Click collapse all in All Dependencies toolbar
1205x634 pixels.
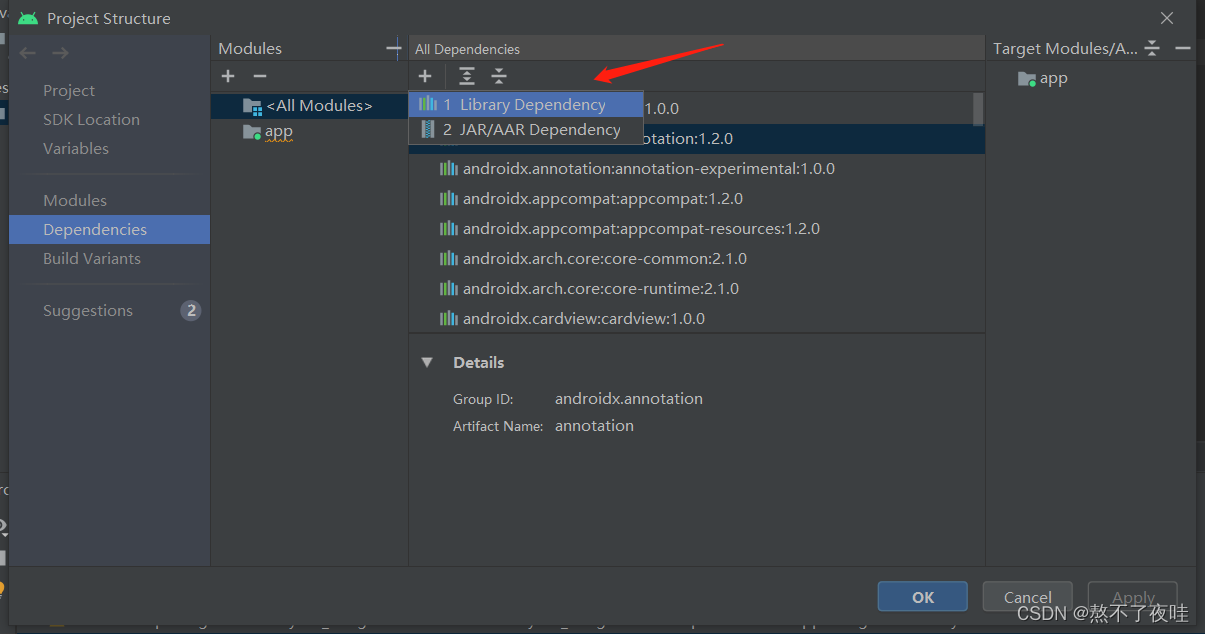tap(499, 75)
